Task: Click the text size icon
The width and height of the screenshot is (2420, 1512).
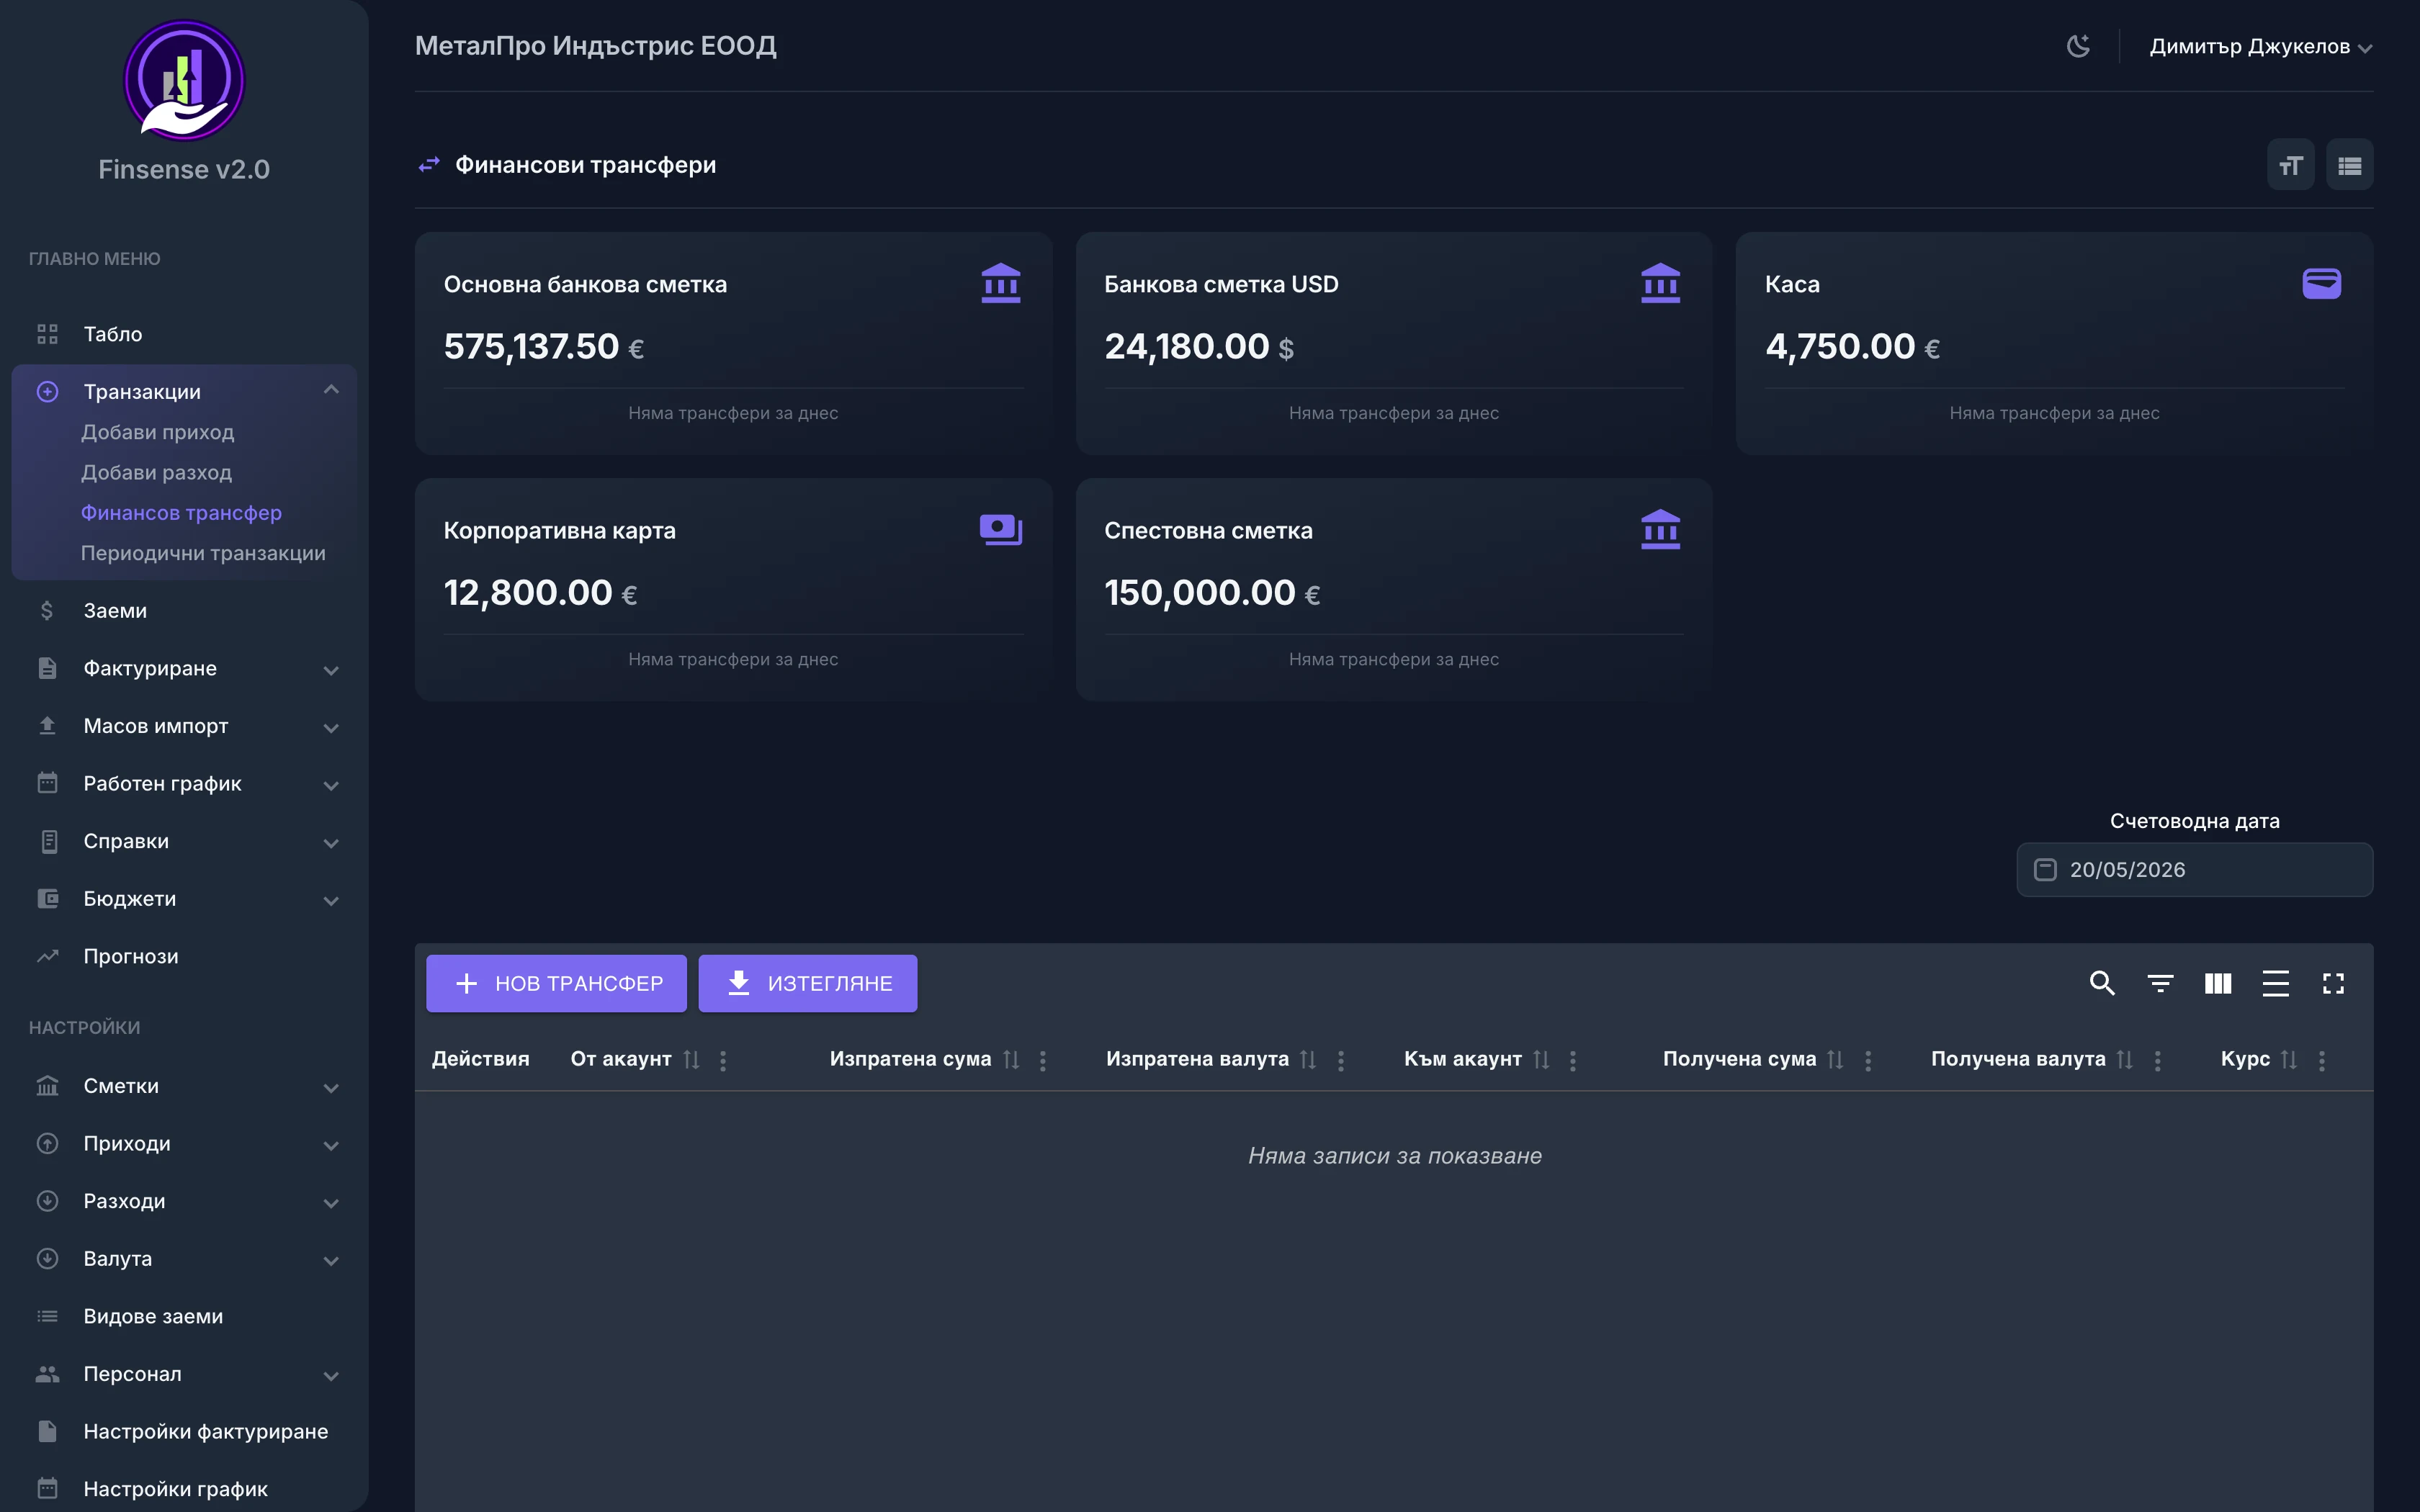Action: coord(2290,165)
